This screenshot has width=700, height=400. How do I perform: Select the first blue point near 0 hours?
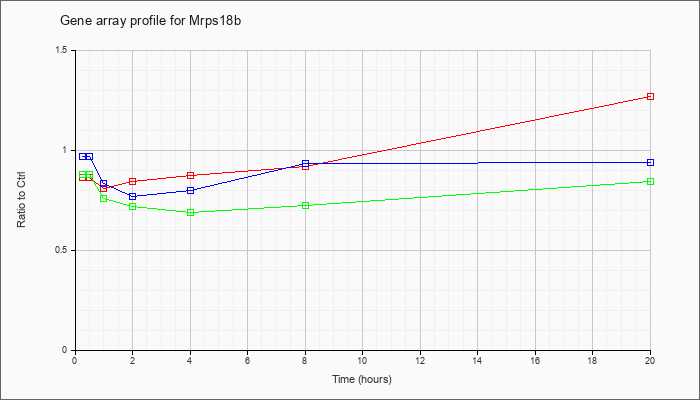tap(83, 156)
